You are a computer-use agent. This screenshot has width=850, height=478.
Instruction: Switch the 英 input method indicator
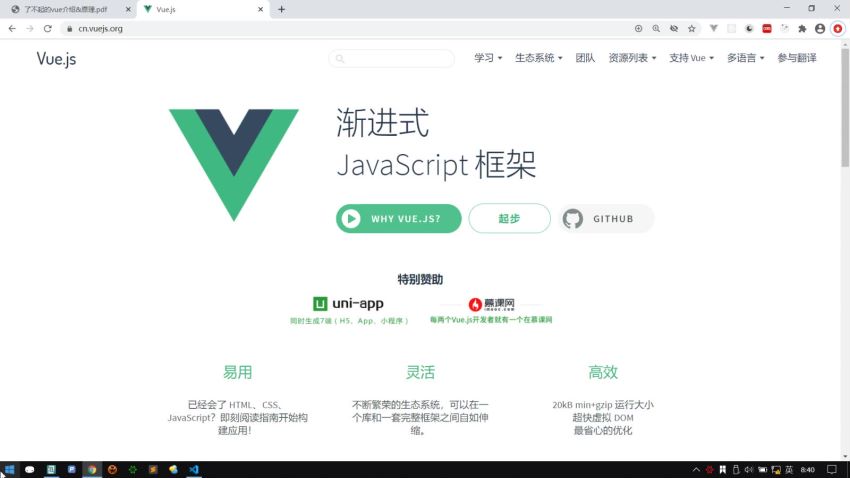(789, 470)
